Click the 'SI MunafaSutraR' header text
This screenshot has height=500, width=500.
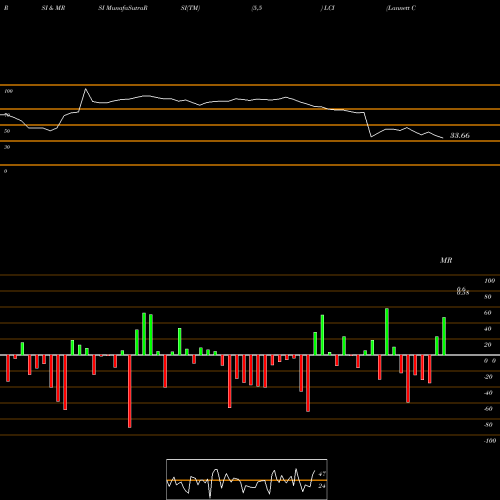[x=123, y=8]
